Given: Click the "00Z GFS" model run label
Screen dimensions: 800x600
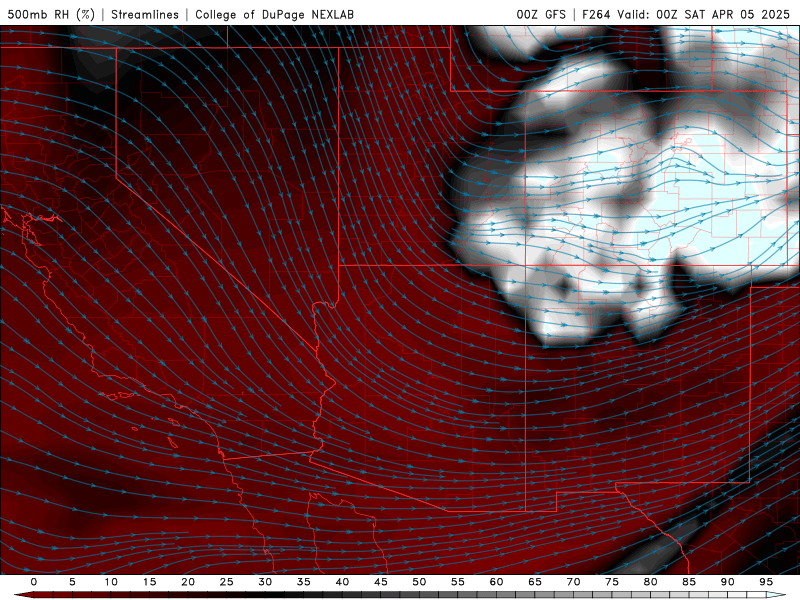Looking at the screenshot, I should 541,15.
